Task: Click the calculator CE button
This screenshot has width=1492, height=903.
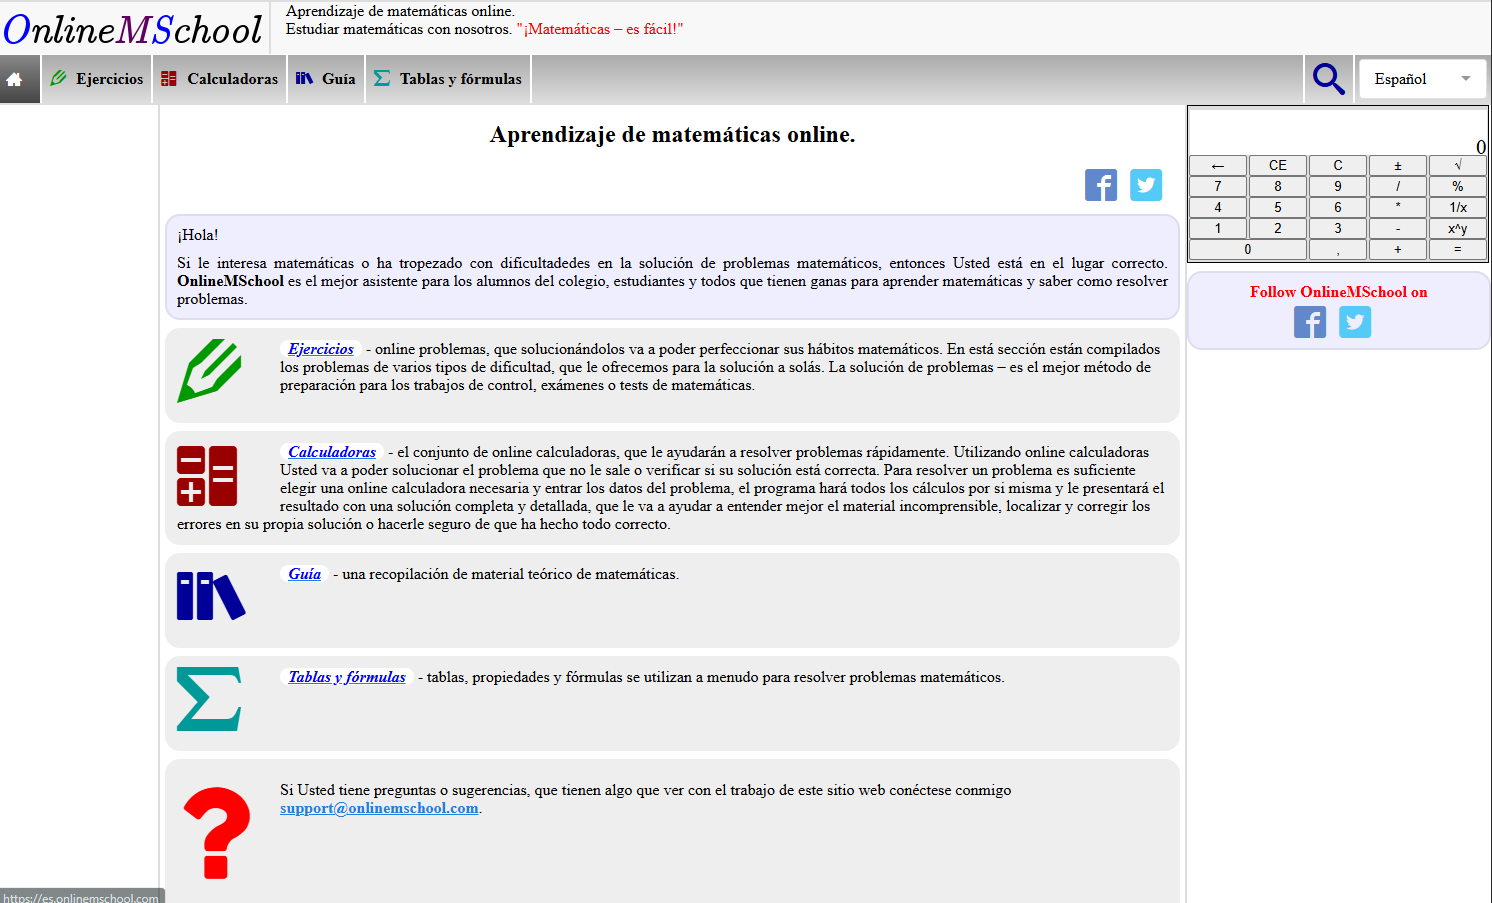Action: pyautogui.click(x=1278, y=165)
